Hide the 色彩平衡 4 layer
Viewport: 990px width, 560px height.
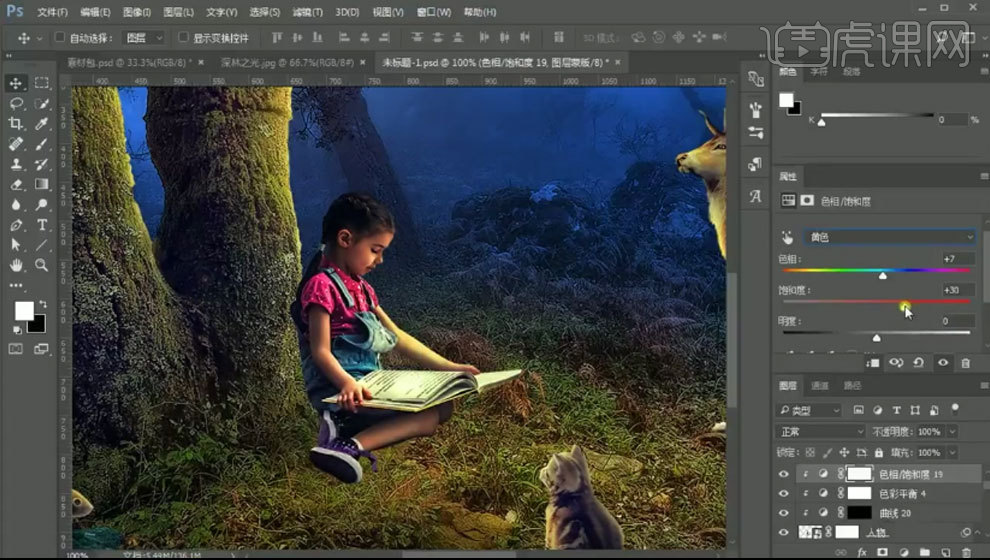[x=784, y=494]
